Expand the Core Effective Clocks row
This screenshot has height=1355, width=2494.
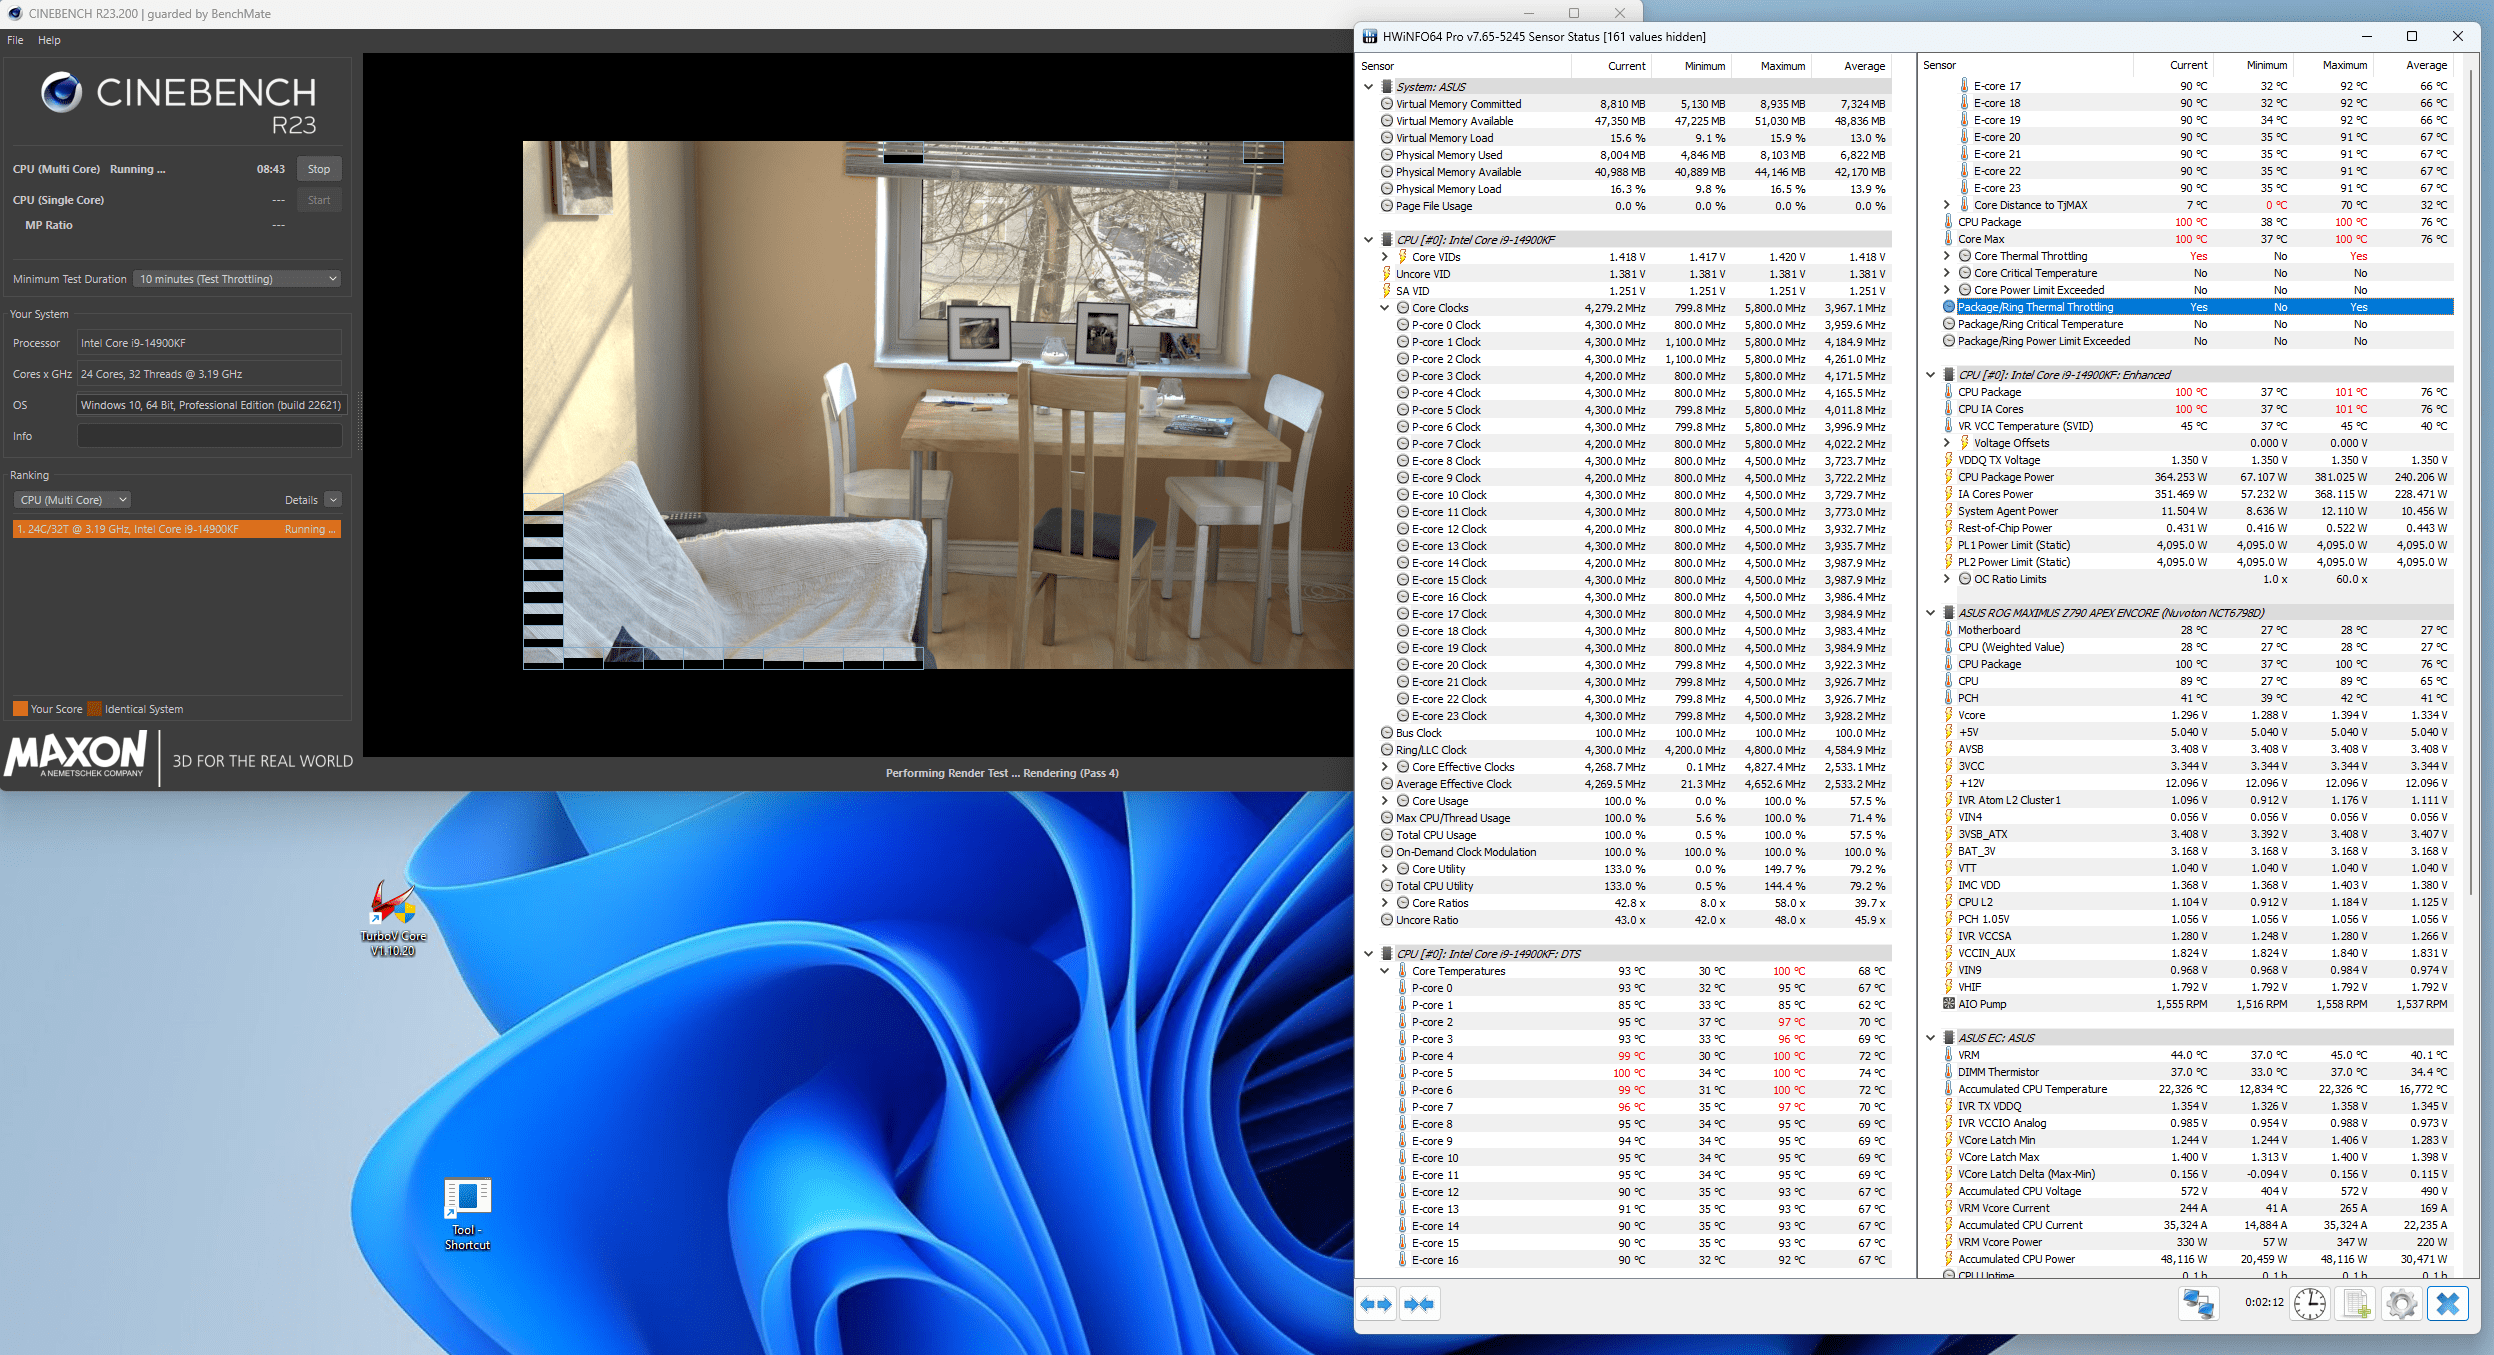[x=1385, y=767]
